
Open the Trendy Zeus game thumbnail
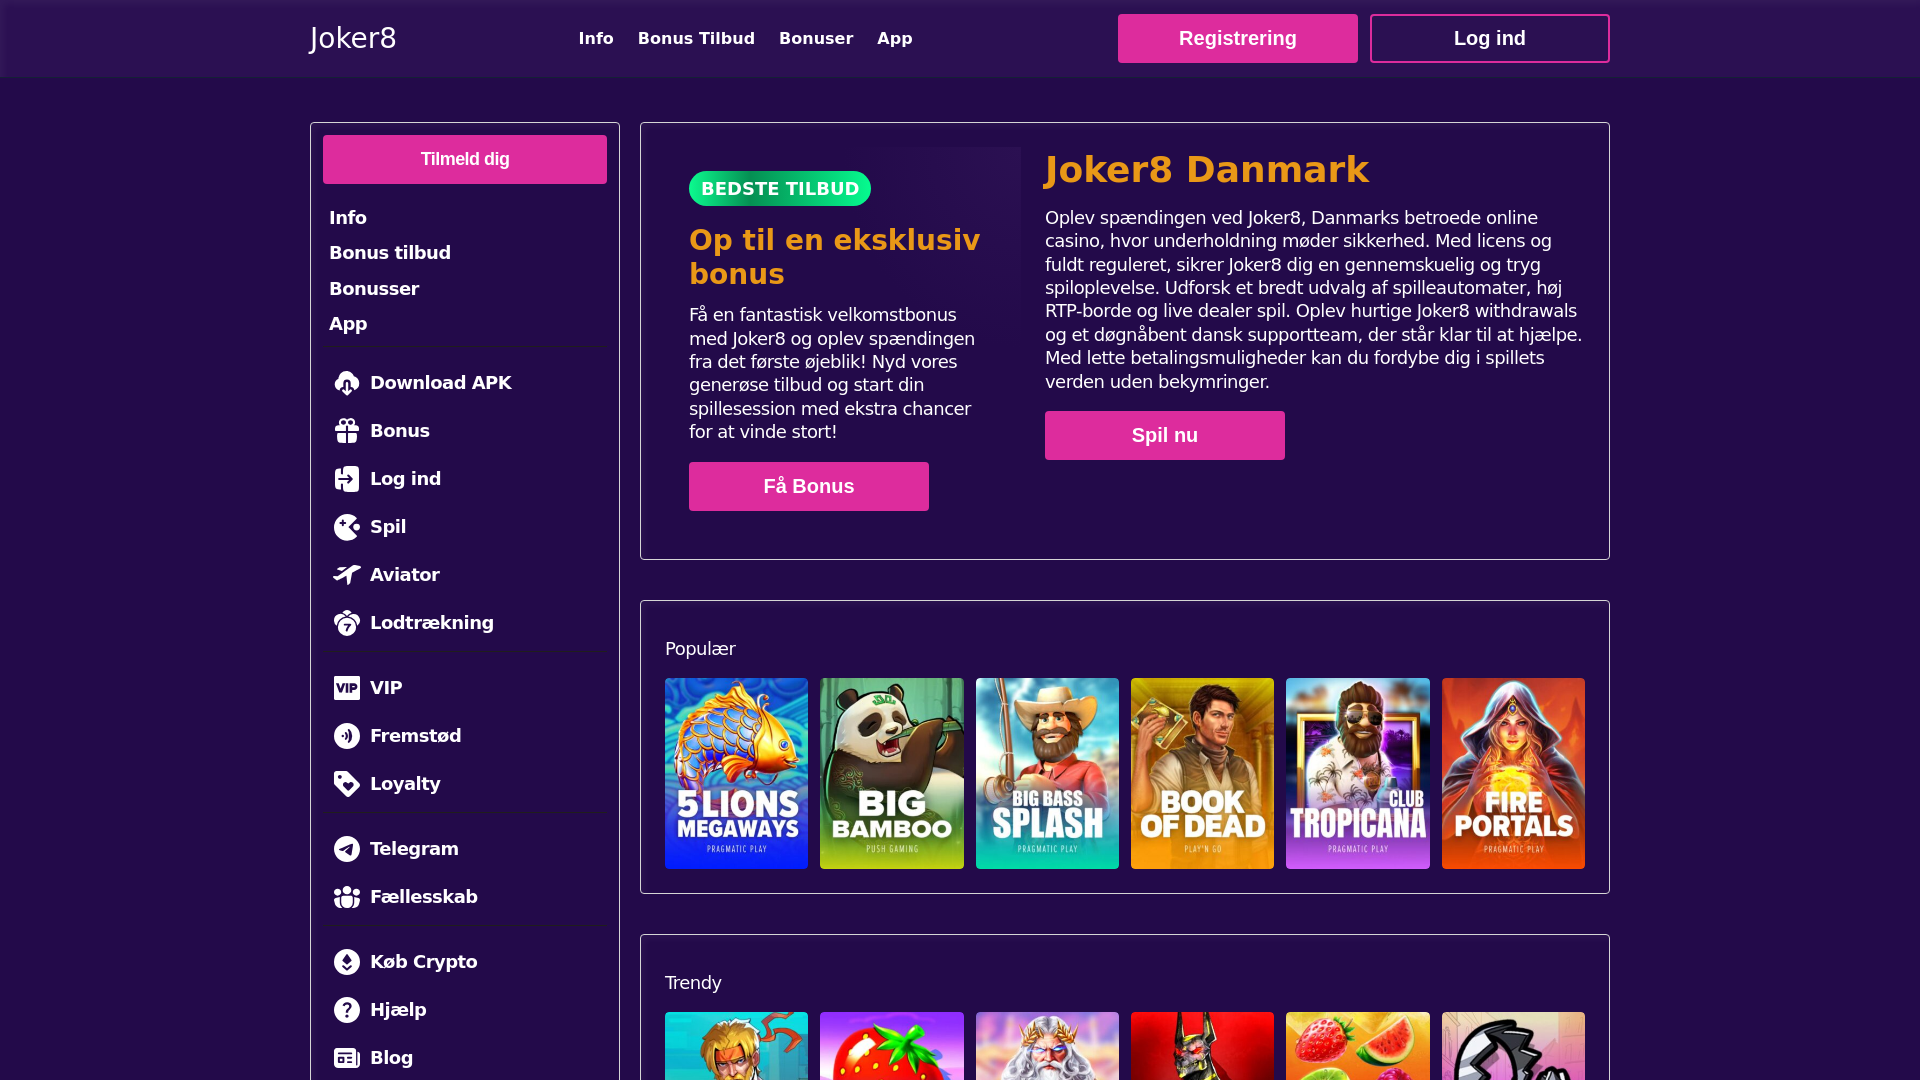pos(1047,1046)
